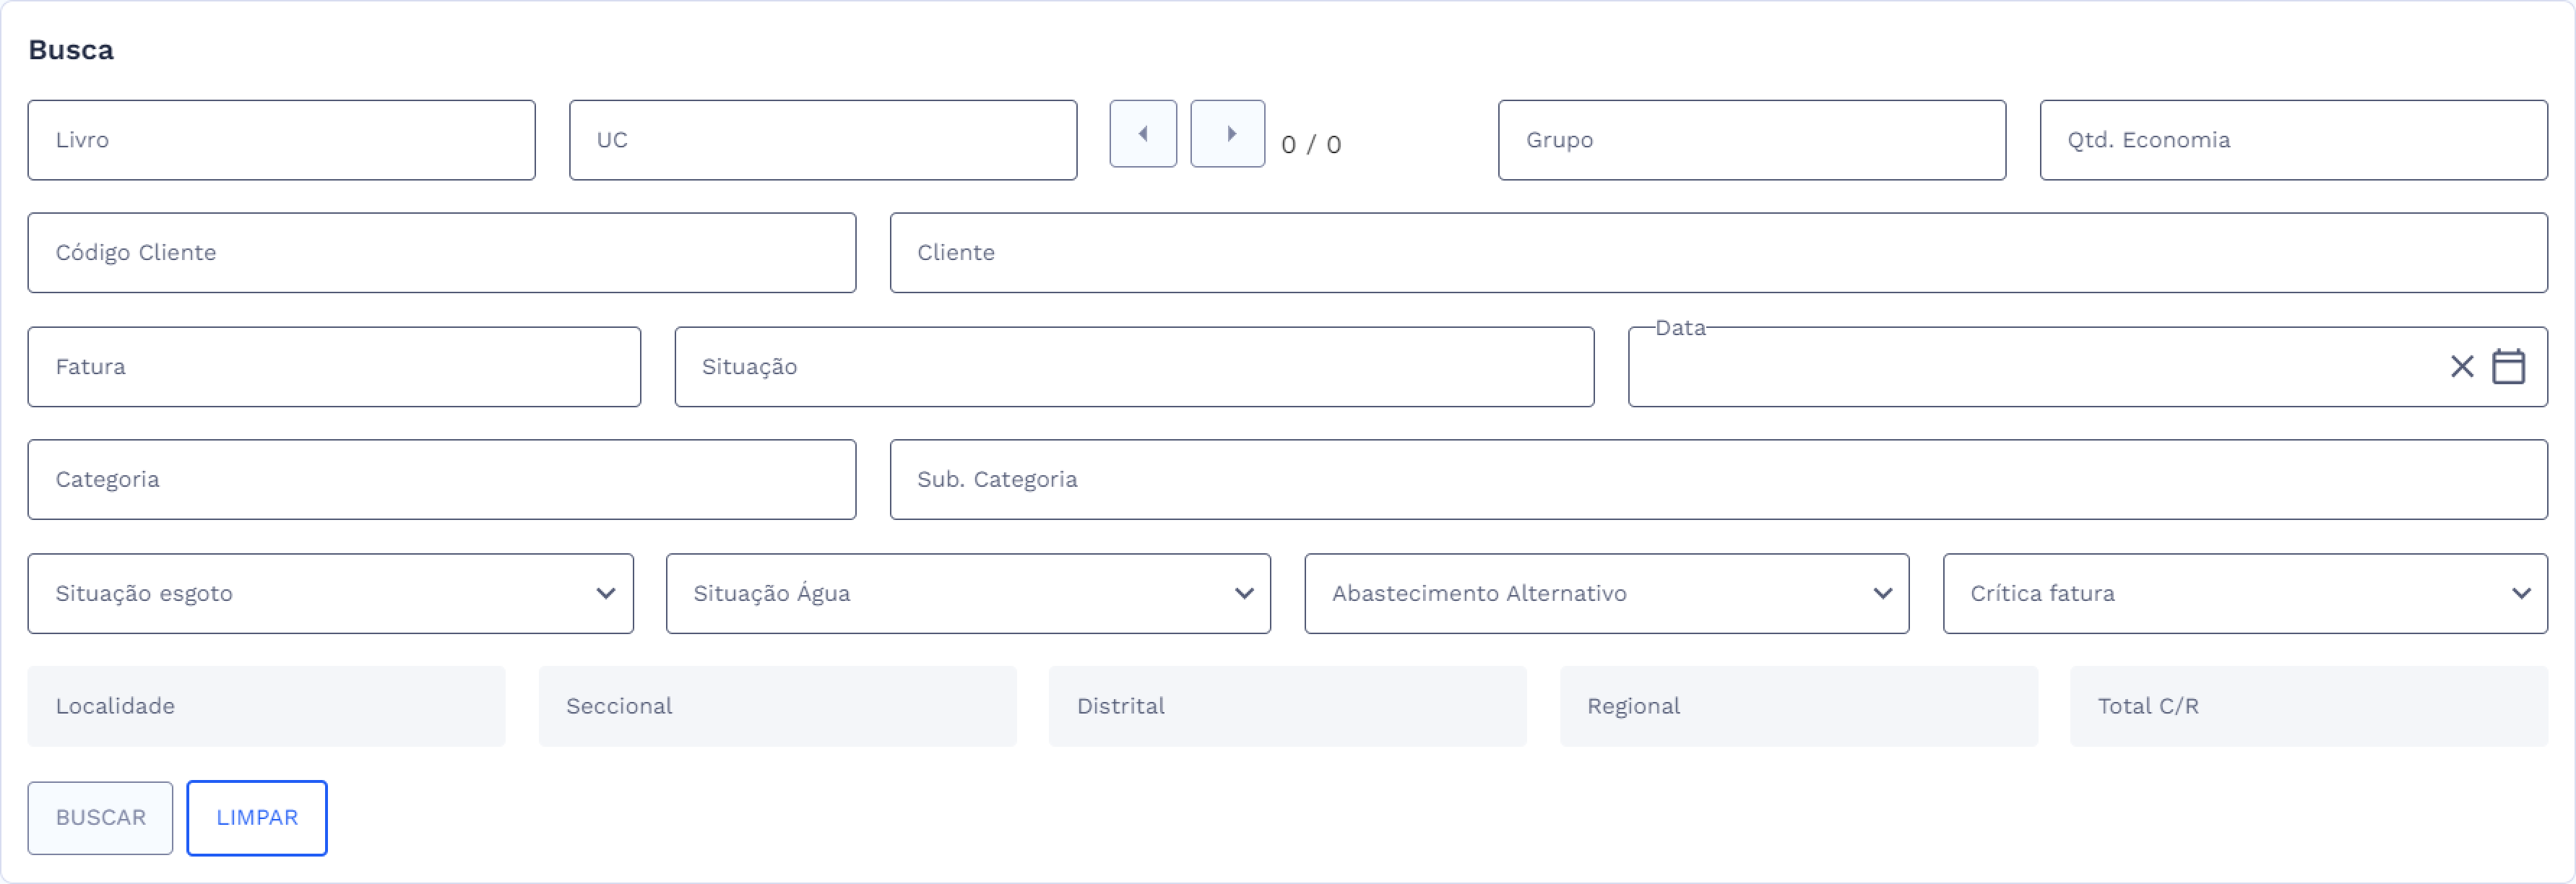
Task: Clear the Data field with X icon
Action: point(2462,367)
